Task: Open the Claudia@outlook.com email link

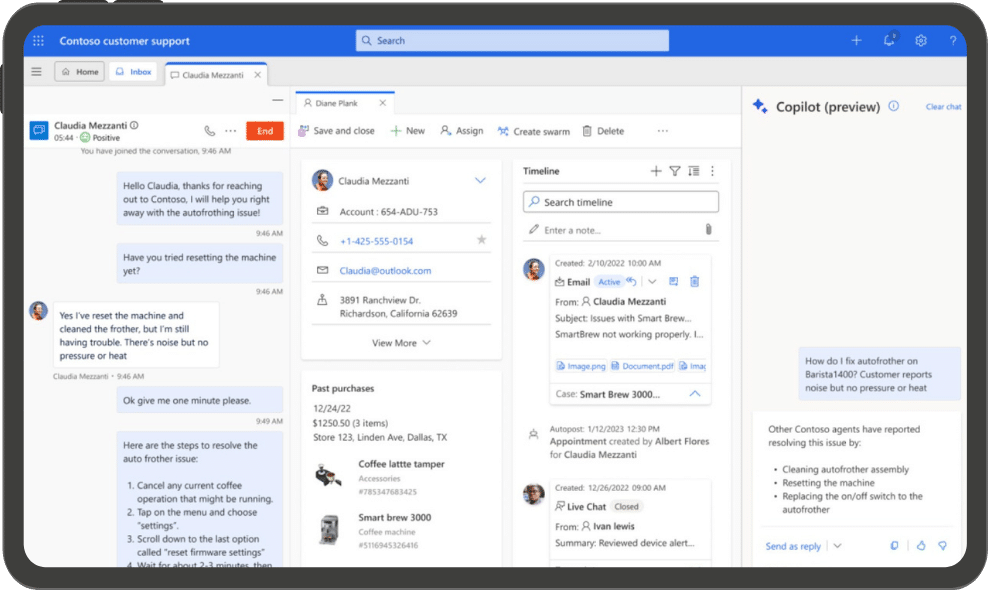Action: tap(385, 271)
